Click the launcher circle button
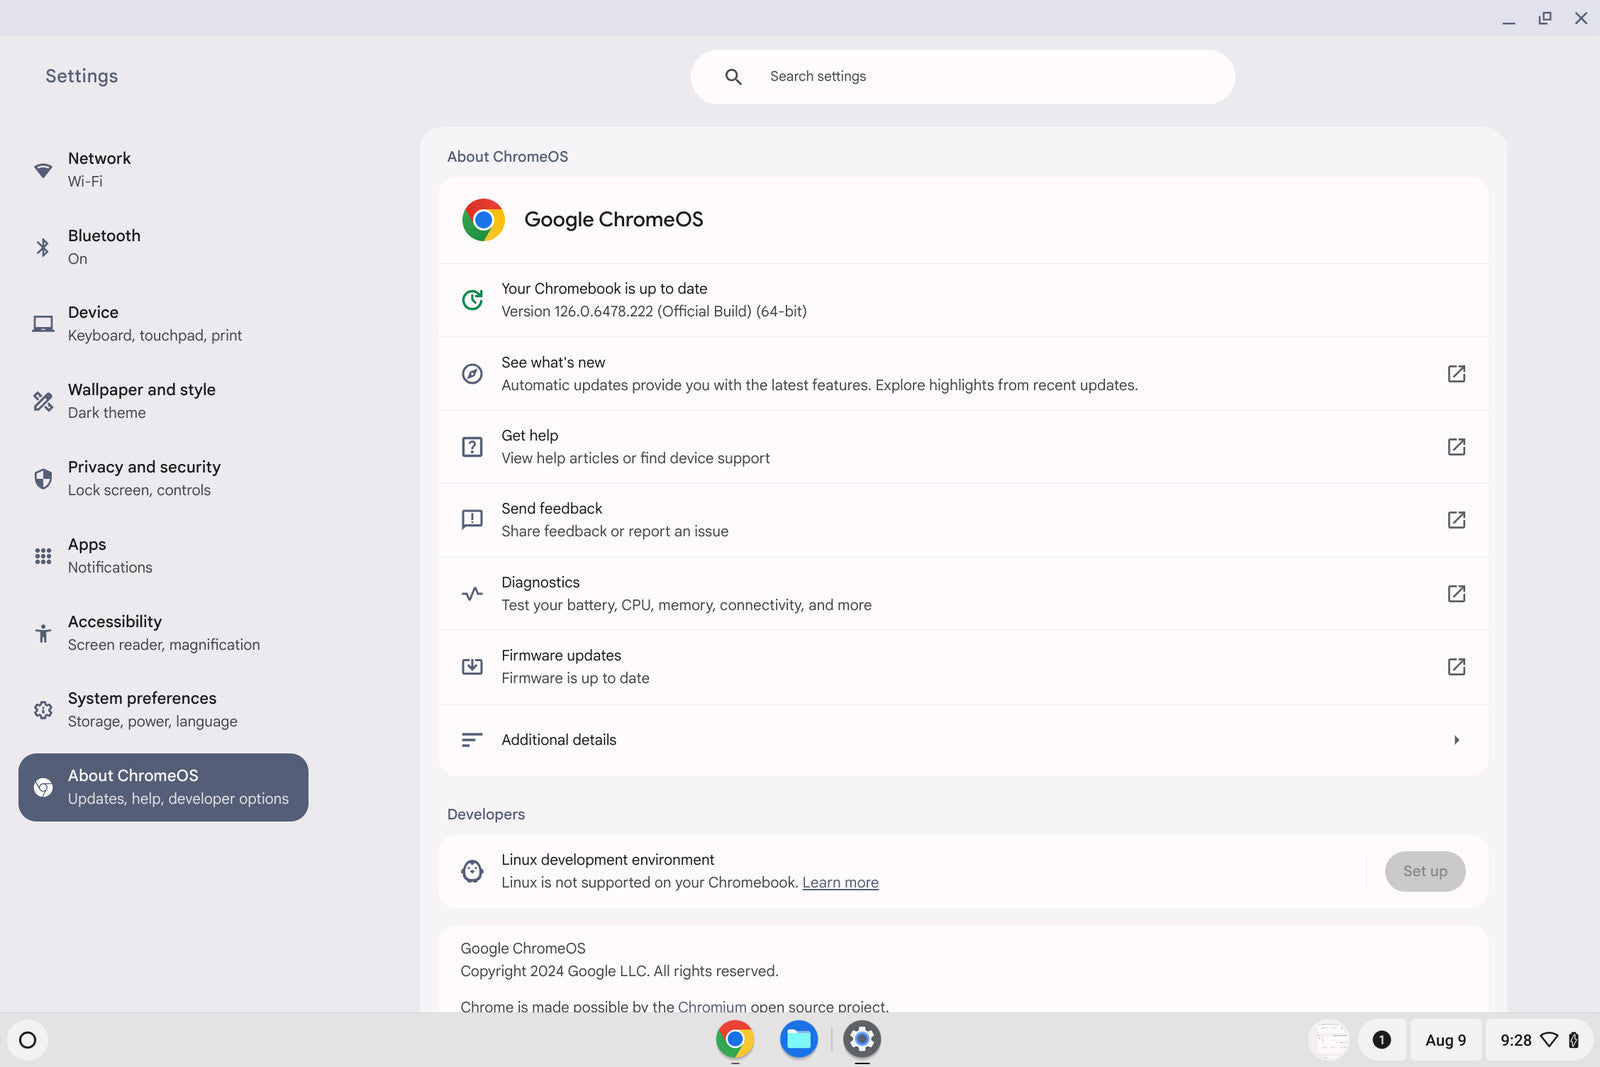The image size is (1600, 1067). 28,1040
